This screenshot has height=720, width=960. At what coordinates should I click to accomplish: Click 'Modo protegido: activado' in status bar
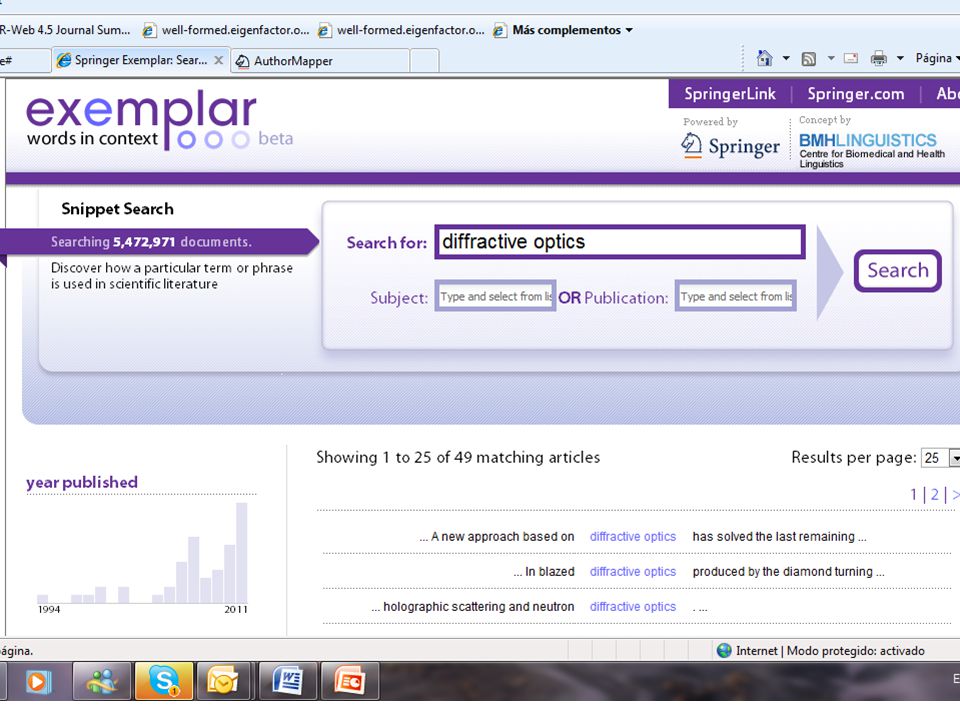click(x=856, y=651)
